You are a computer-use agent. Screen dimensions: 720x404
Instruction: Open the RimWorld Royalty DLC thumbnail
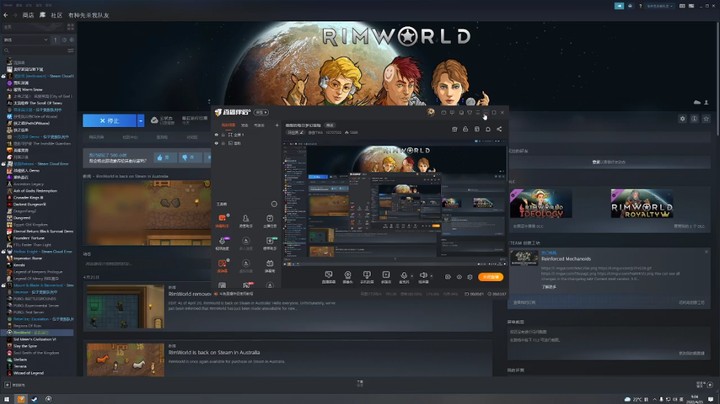(x=641, y=203)
